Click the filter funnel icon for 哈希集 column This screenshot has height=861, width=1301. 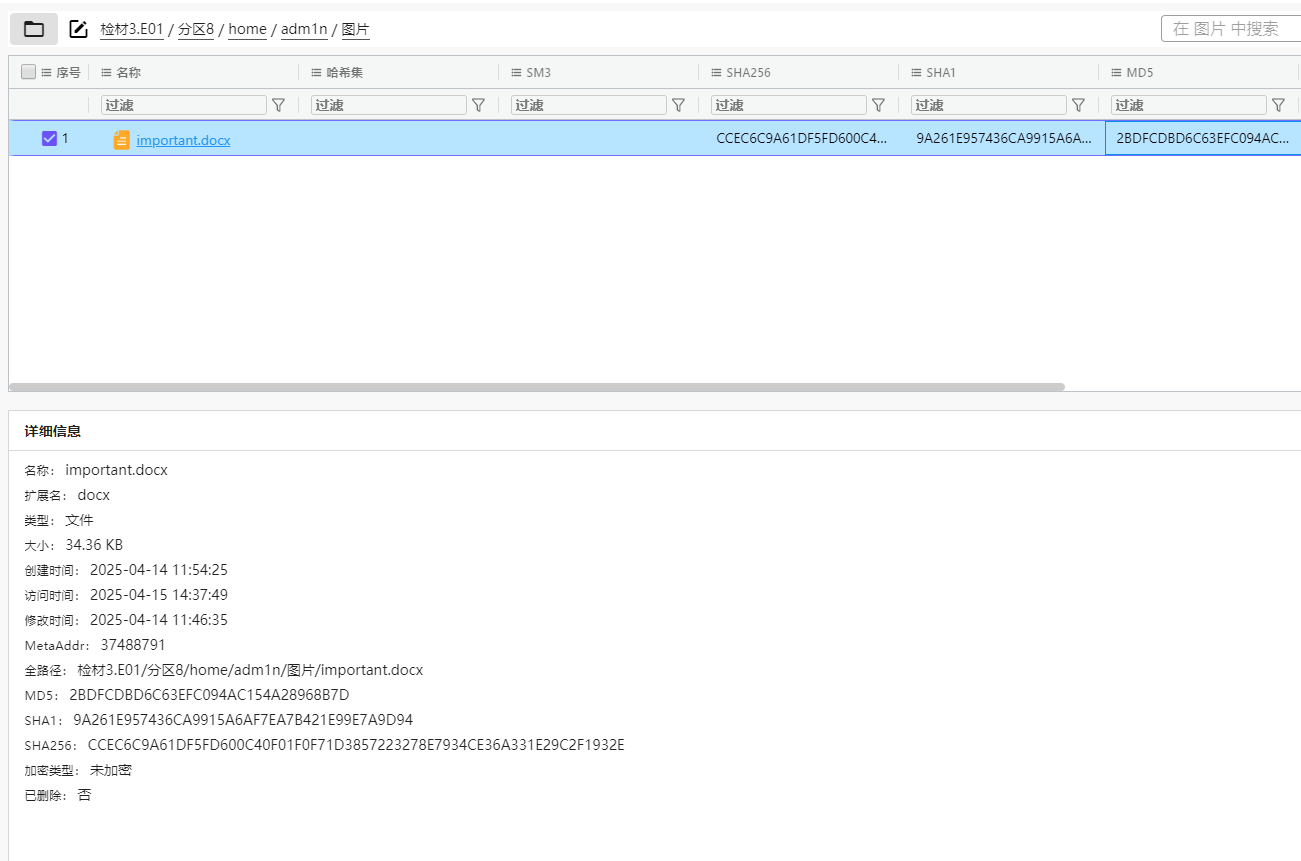[x=478, y=105]
